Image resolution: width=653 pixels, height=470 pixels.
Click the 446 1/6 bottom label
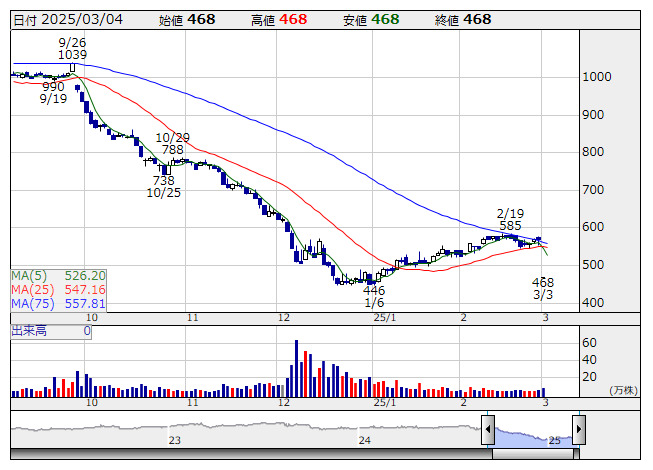pyautogui.click(x=374, y=296)
